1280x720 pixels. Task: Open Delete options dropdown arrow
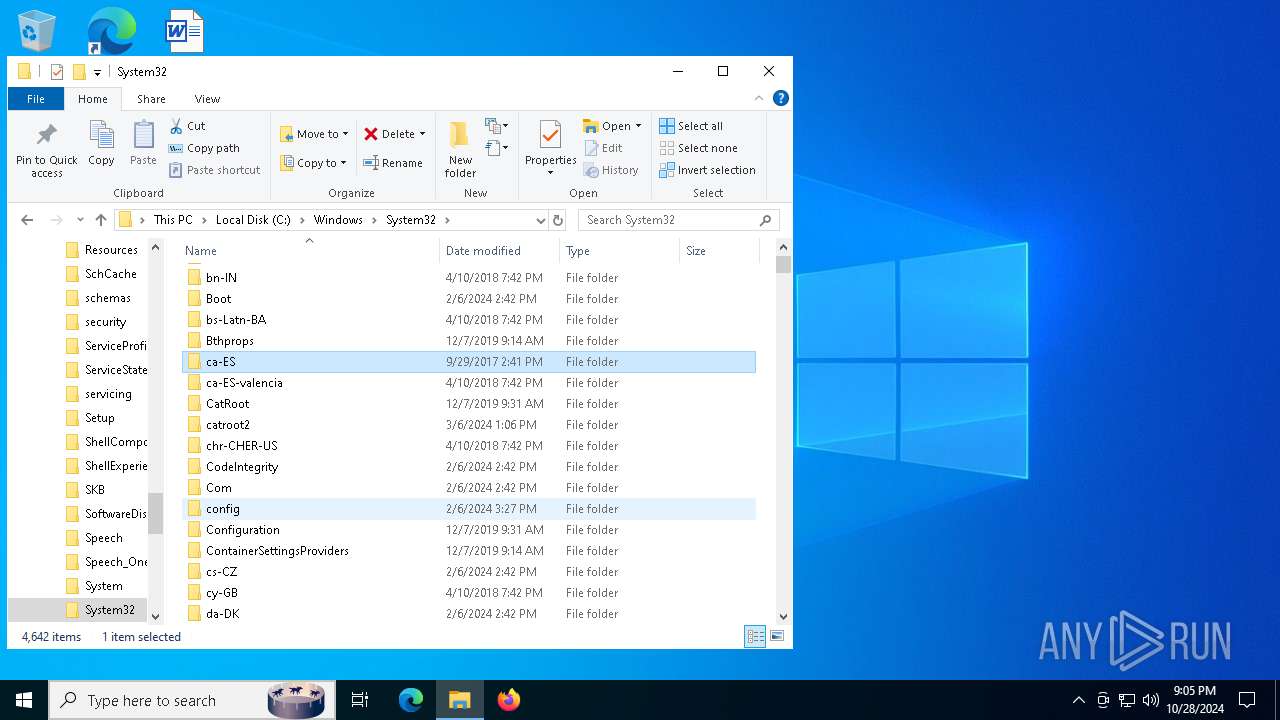(x=422, y=134)
